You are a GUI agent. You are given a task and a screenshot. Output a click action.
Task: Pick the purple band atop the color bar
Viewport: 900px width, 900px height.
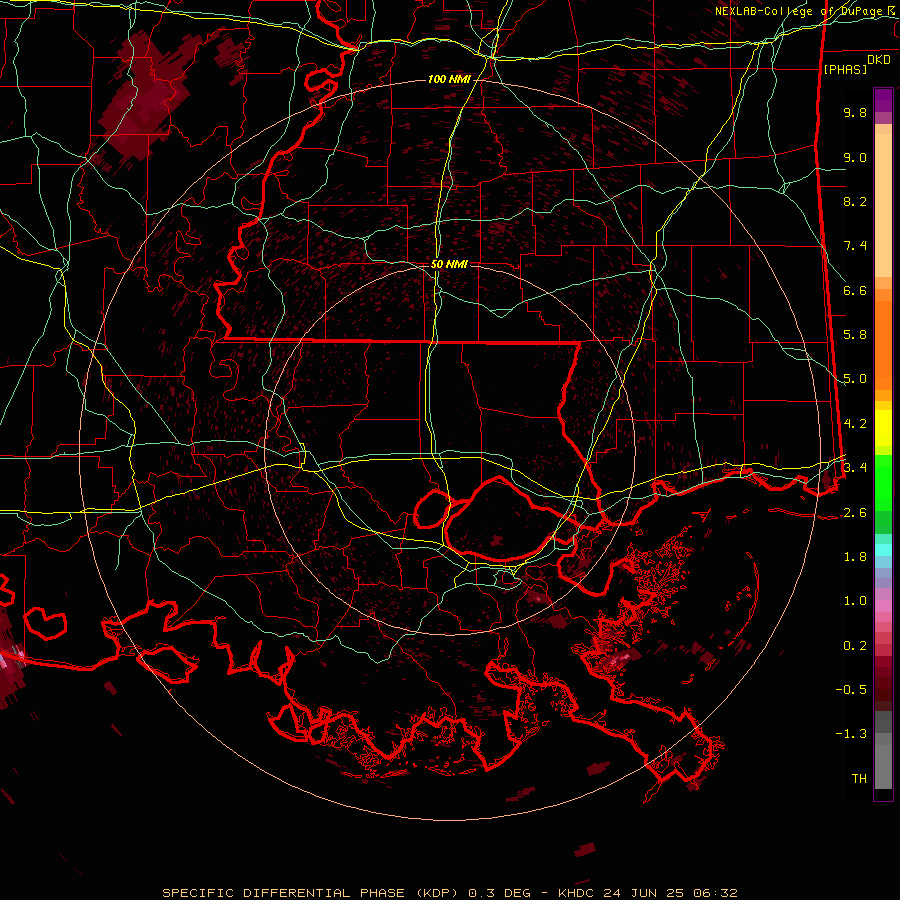883,100
